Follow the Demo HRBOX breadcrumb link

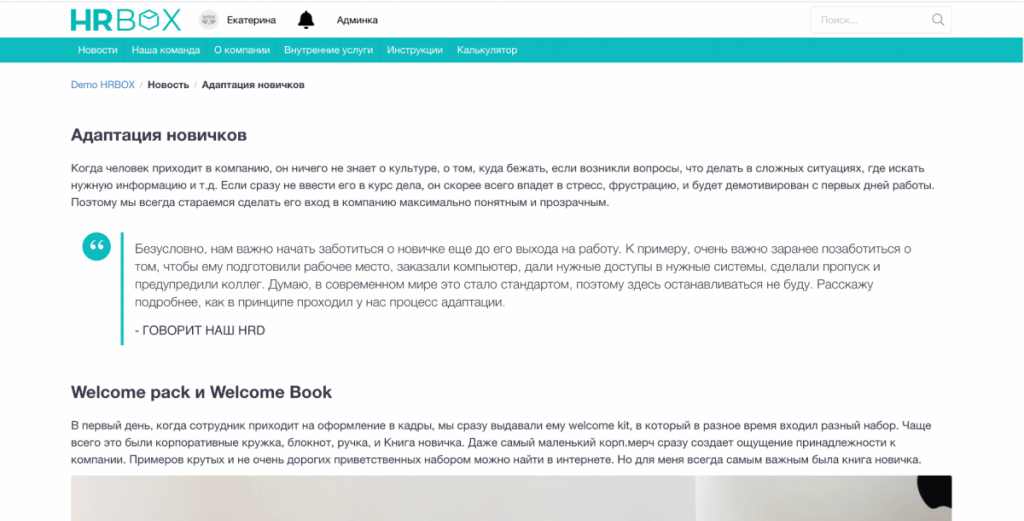click(x=103, y=85)
